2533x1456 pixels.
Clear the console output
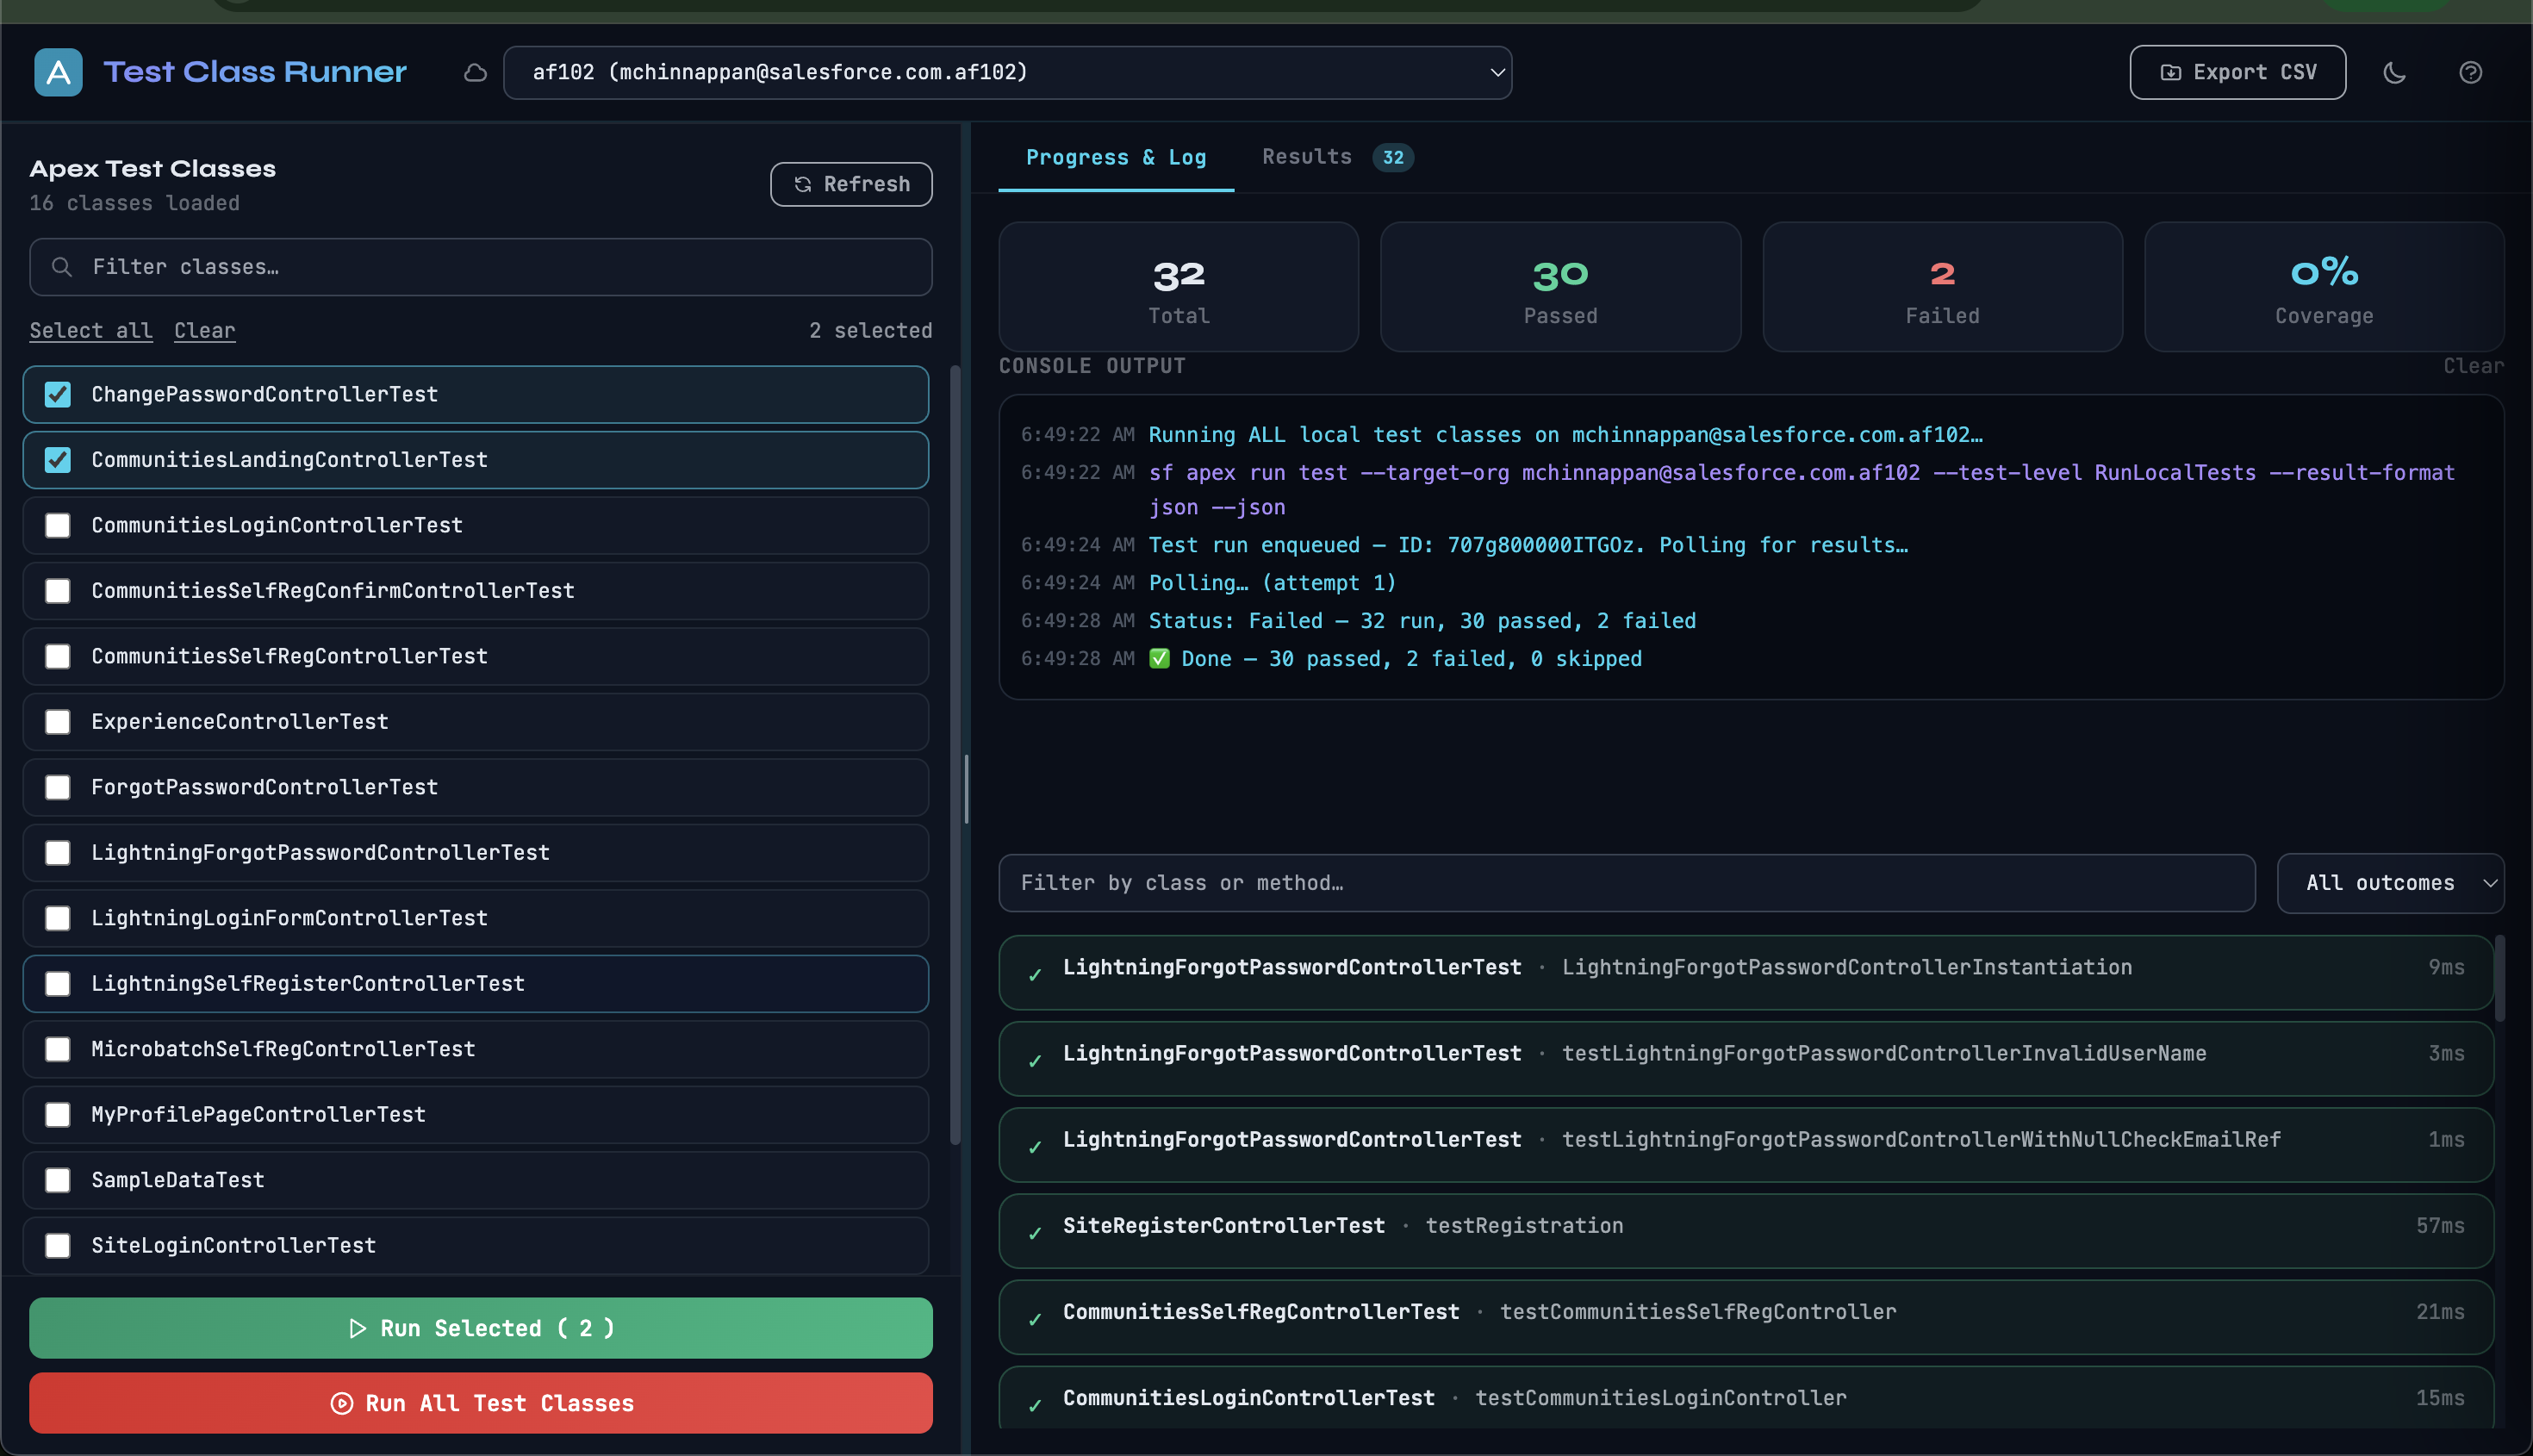click(2473, 366)
